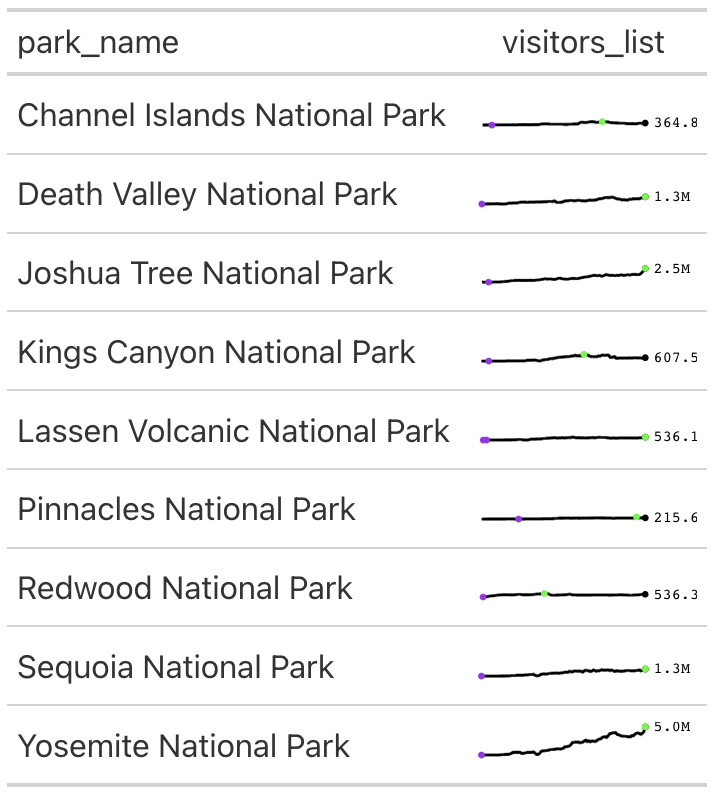722x802 pixels.
Task: Click Joshua Tree National Park text
Action: 205,273
